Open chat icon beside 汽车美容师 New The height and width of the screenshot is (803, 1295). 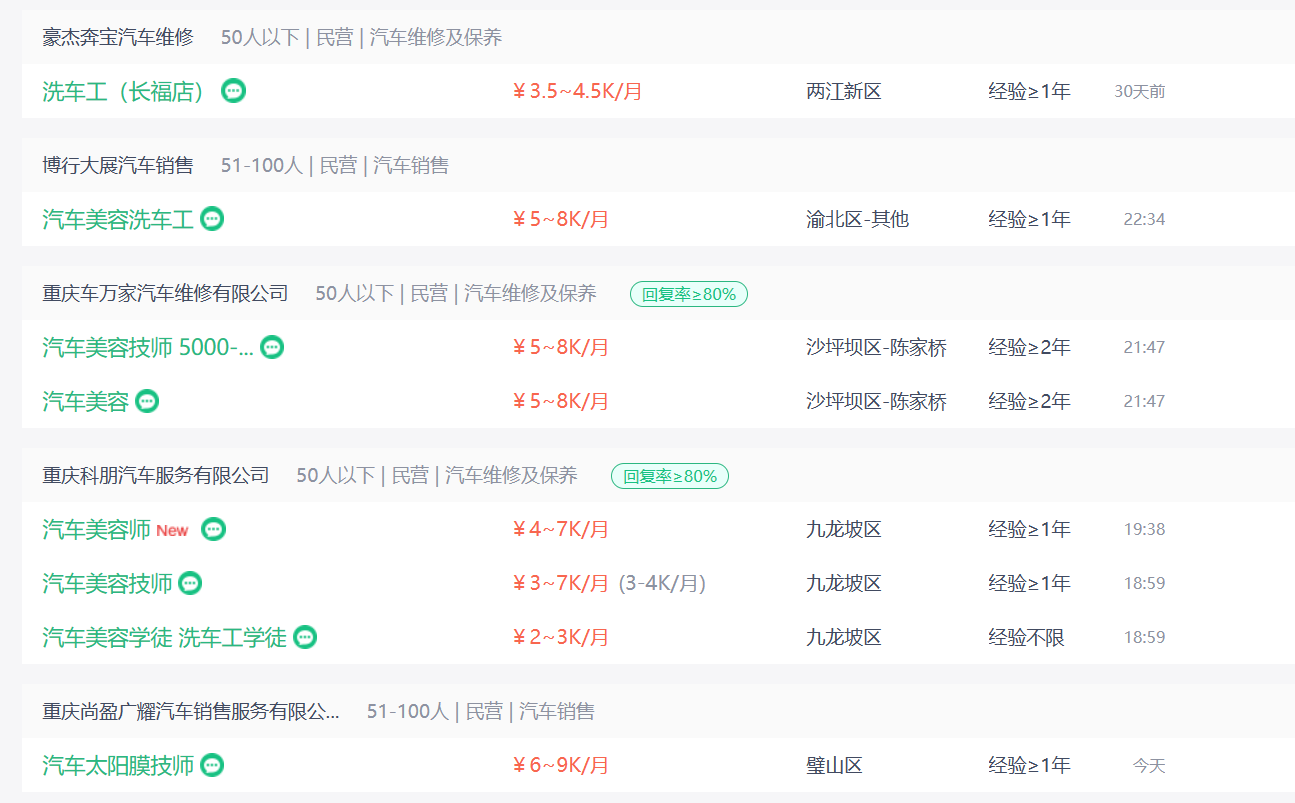pyautogui.click(x=214, y=529)
